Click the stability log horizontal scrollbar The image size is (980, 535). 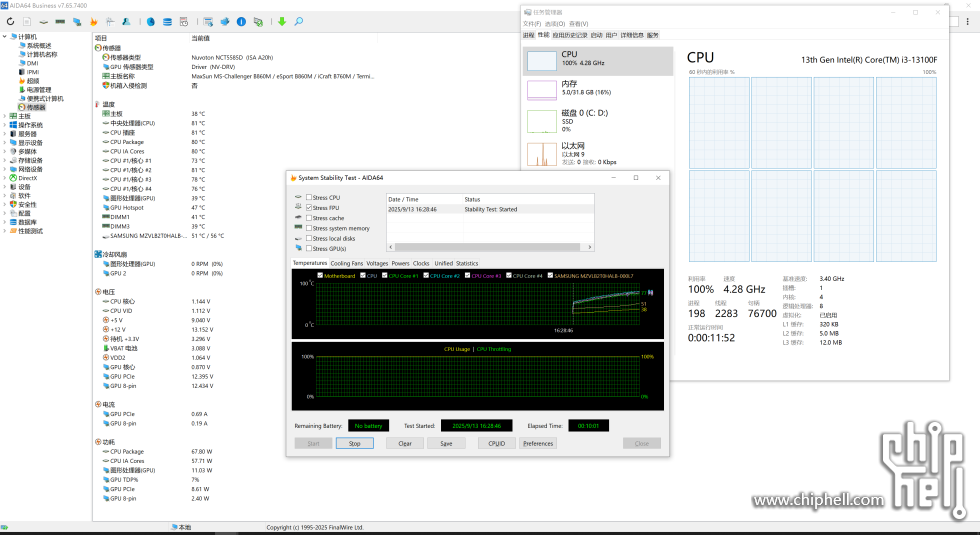(489, 247)
